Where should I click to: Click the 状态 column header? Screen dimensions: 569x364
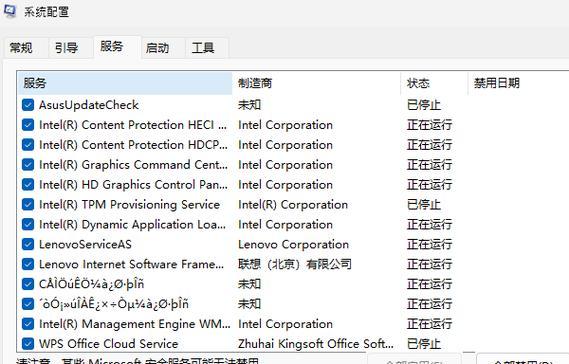[x=434, y=83]
